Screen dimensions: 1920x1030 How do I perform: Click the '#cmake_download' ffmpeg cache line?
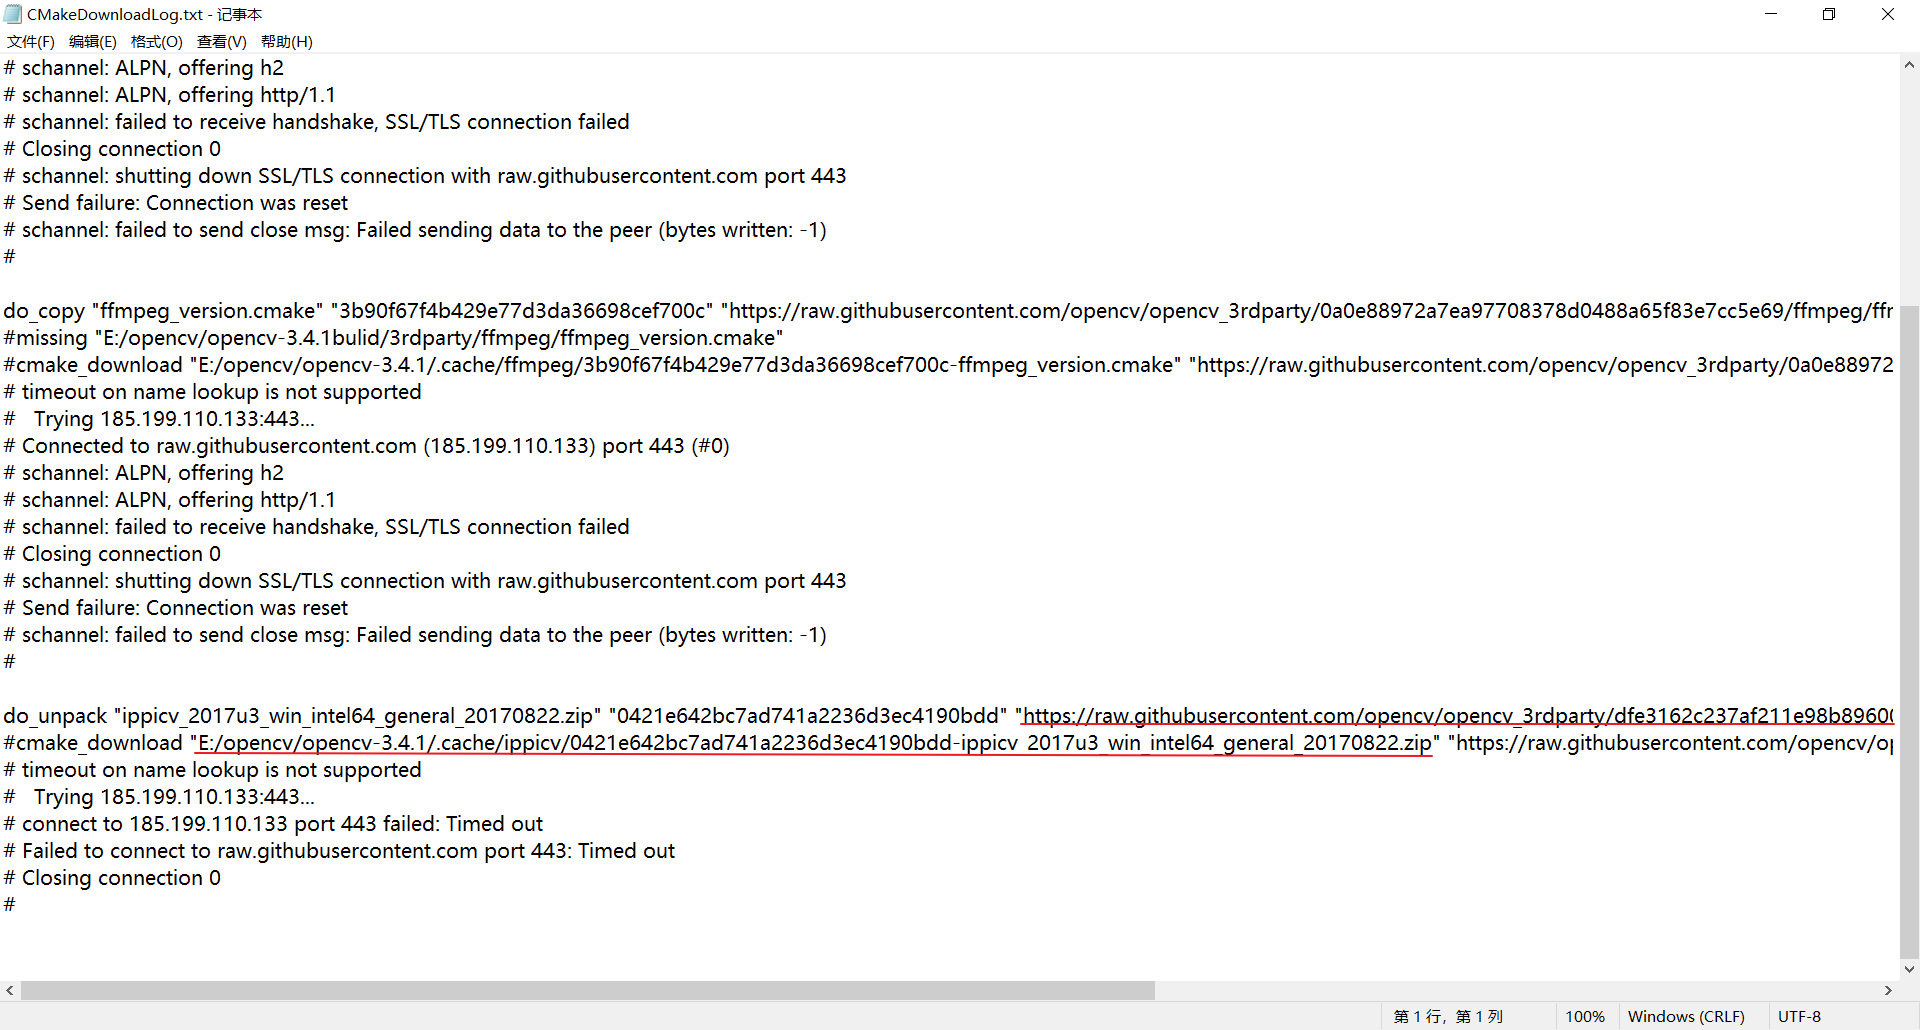[x=947, y=365]
